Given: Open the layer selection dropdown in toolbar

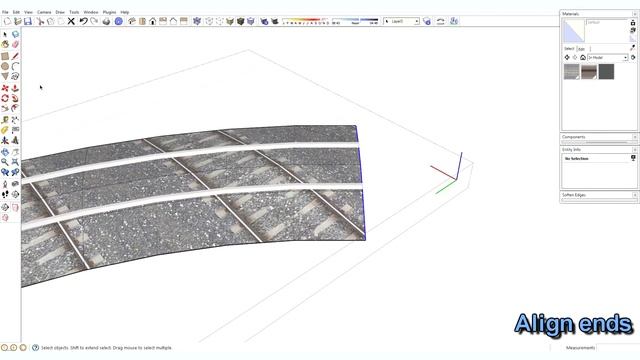Looking at the screenshot, I should coord(402,21).
